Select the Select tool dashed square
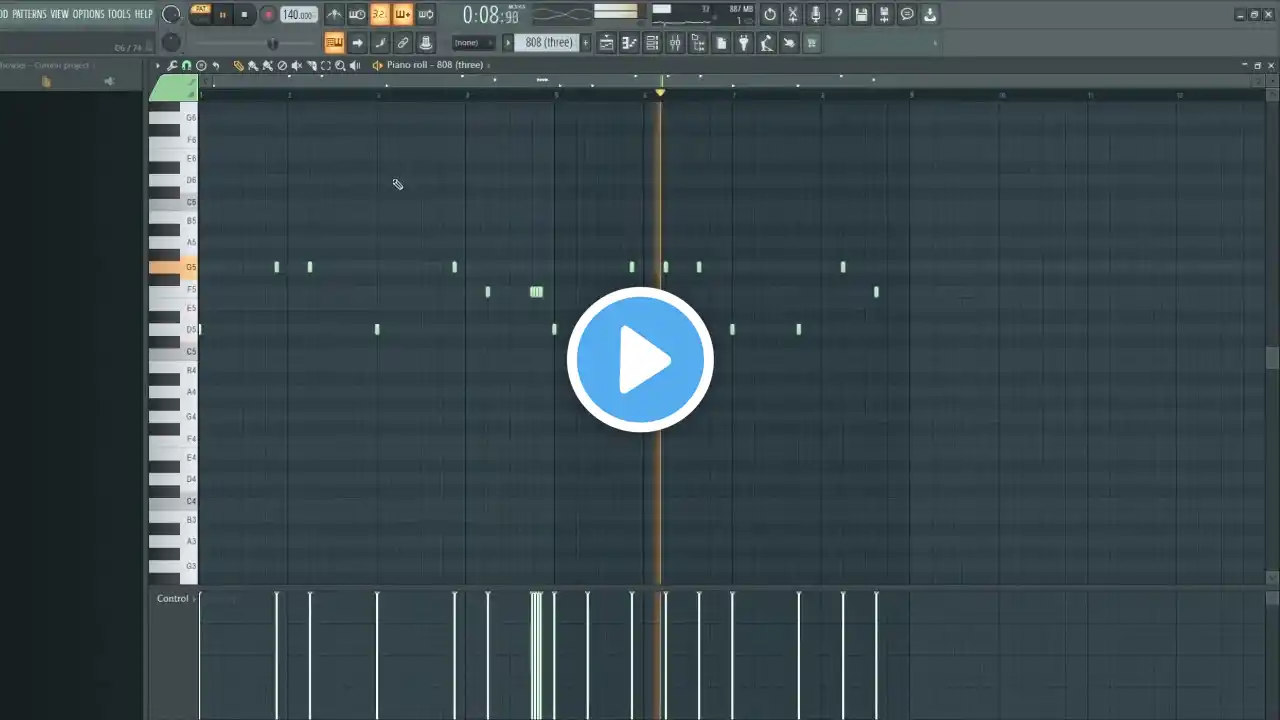 point(325,65)
